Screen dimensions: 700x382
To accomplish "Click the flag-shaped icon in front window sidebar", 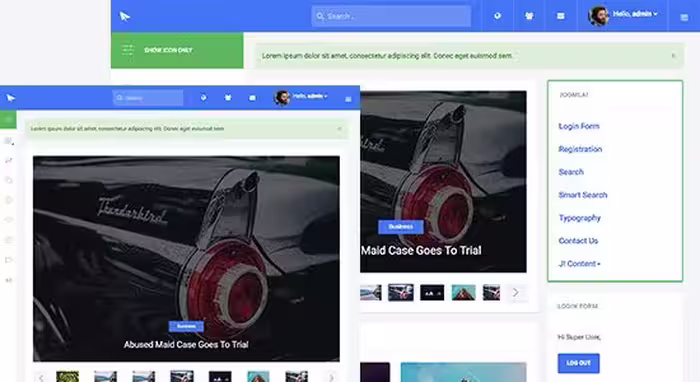I will tap(8, 260).
